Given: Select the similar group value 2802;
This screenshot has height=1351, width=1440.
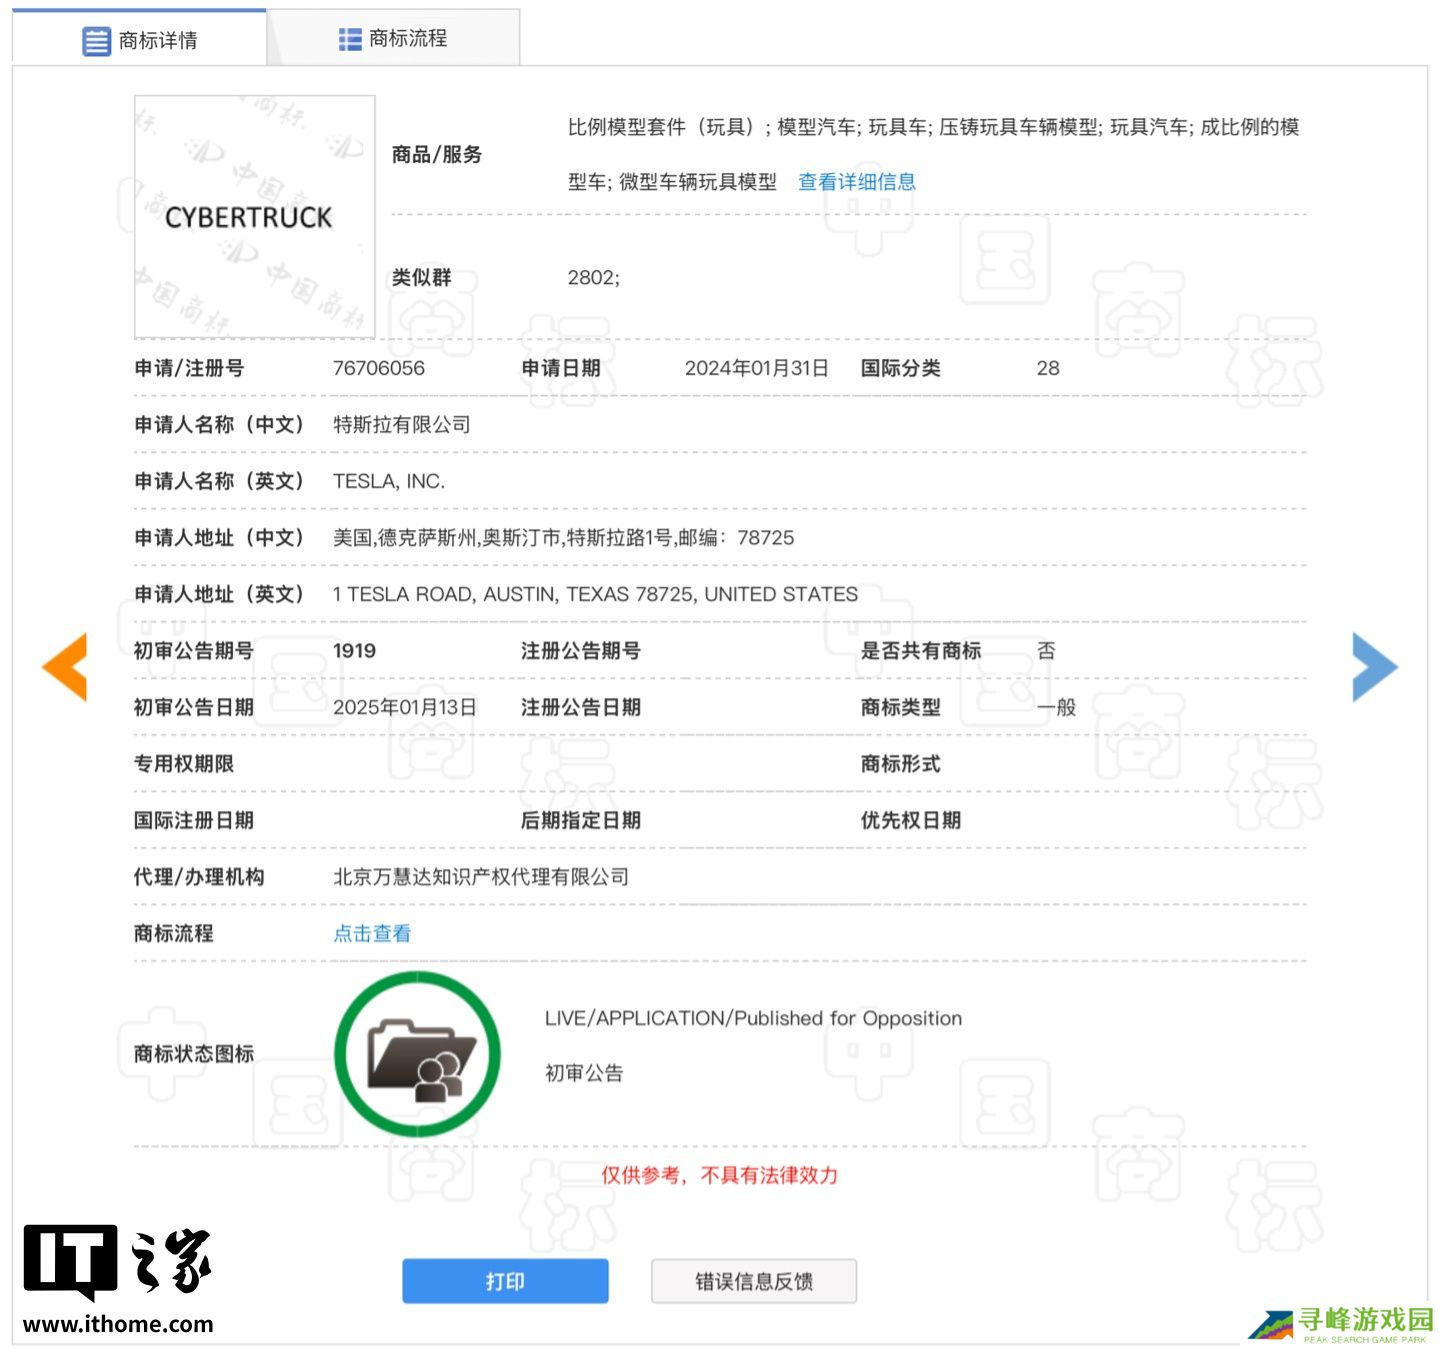Looking at the screenshot, I should [594, 278].
